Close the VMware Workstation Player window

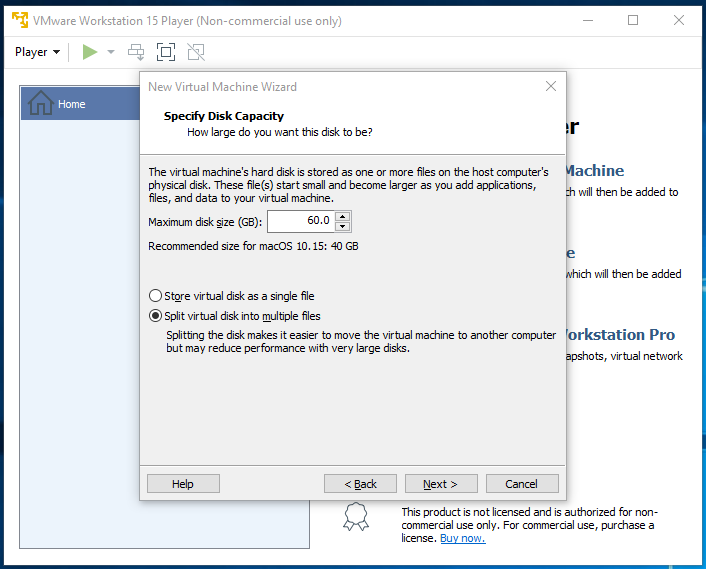point(679,20)
